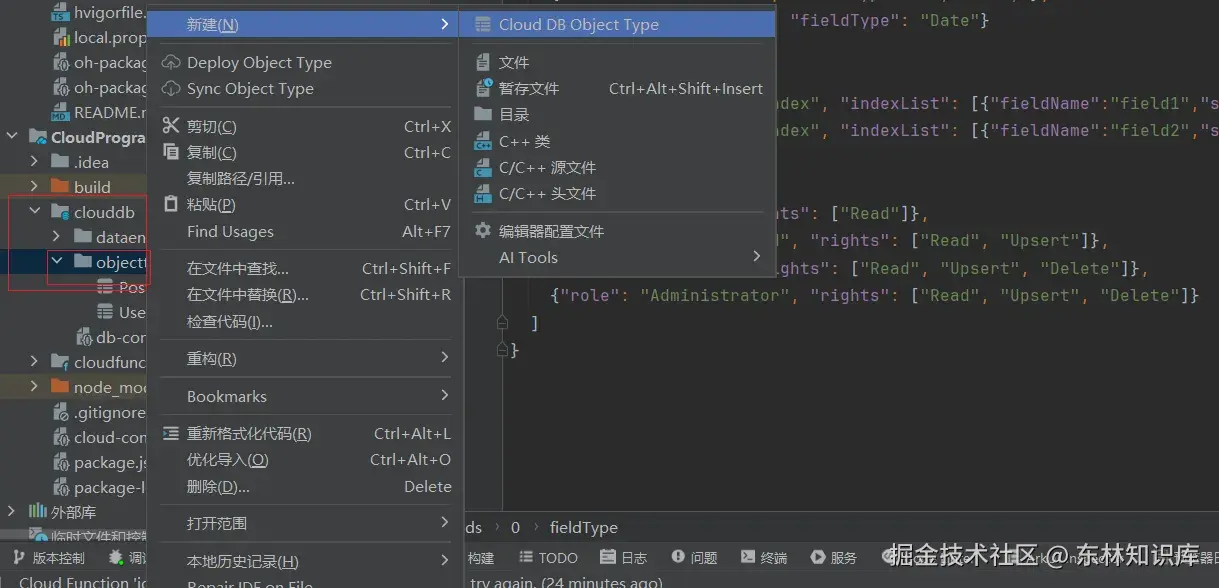Select 在文件中替换 menu entry
The image size is (1219, 588).
pyautogui.click(x=305, y=294)
